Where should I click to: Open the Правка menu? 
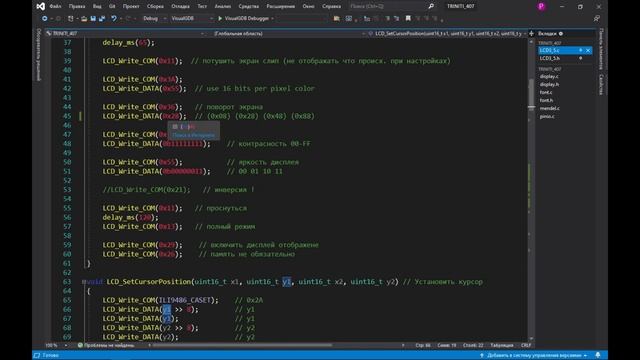coord(77,7)
